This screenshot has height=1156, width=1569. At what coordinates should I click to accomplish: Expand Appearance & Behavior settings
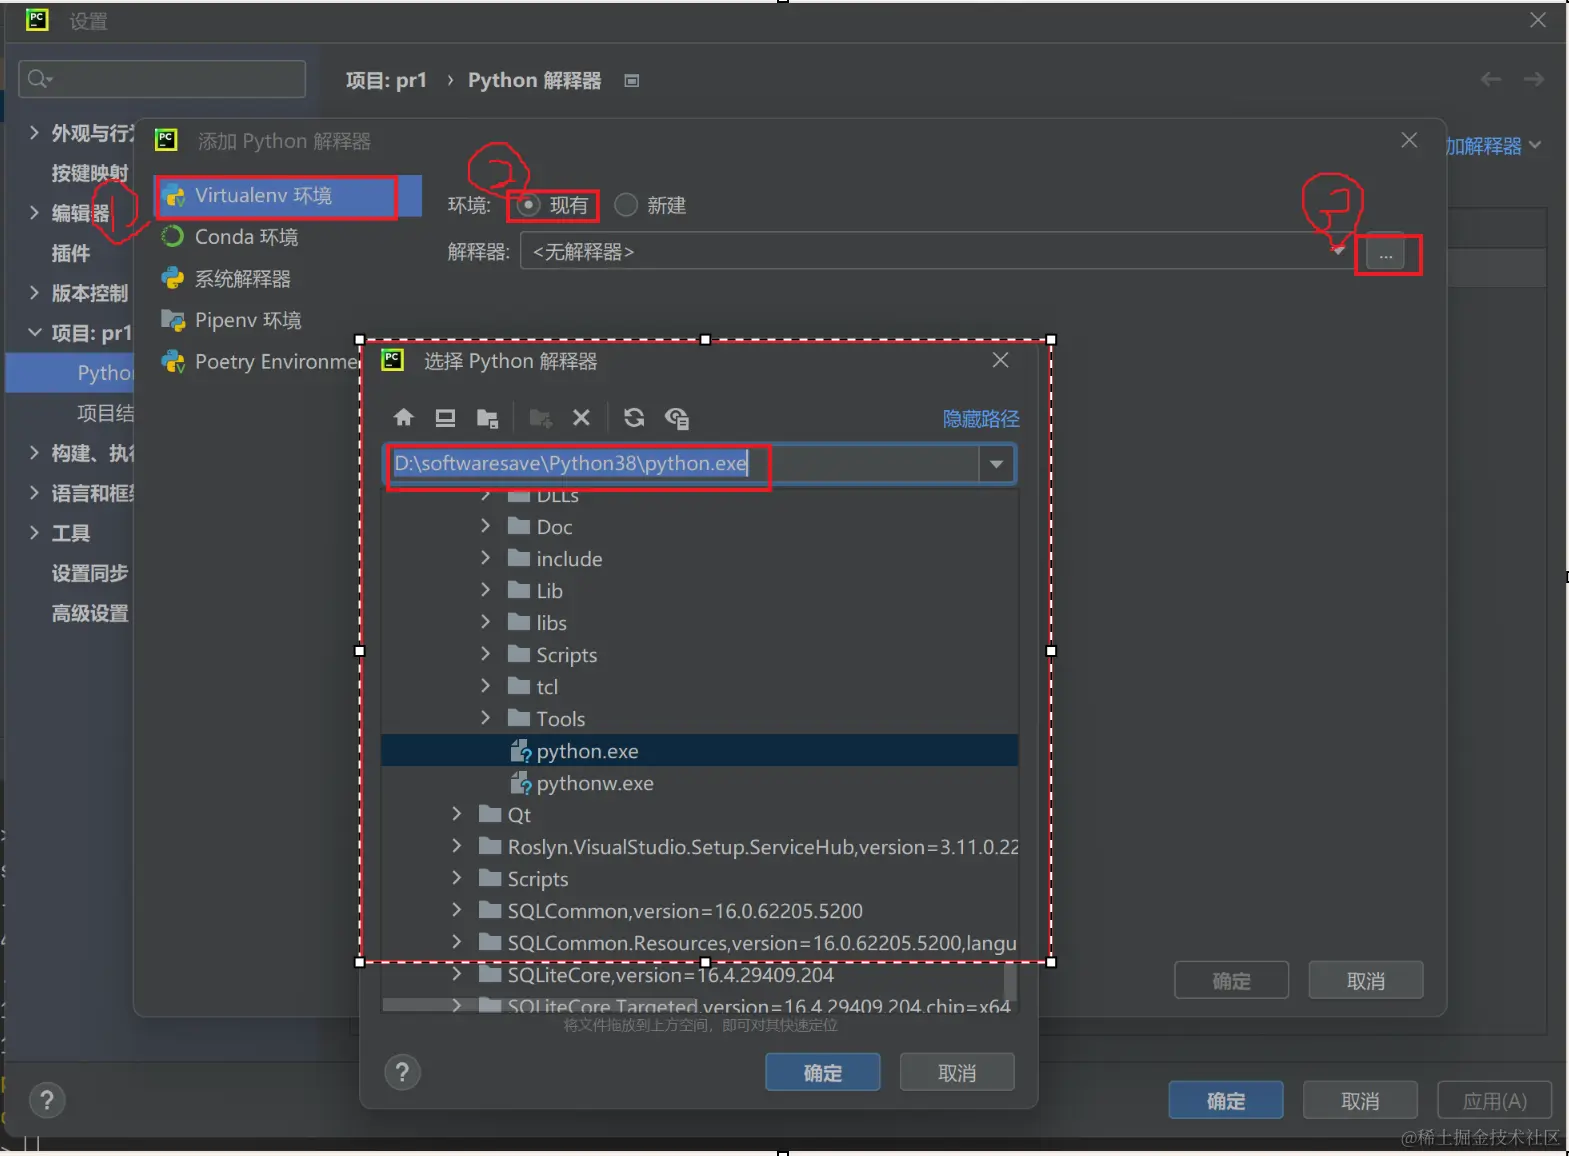34,133
